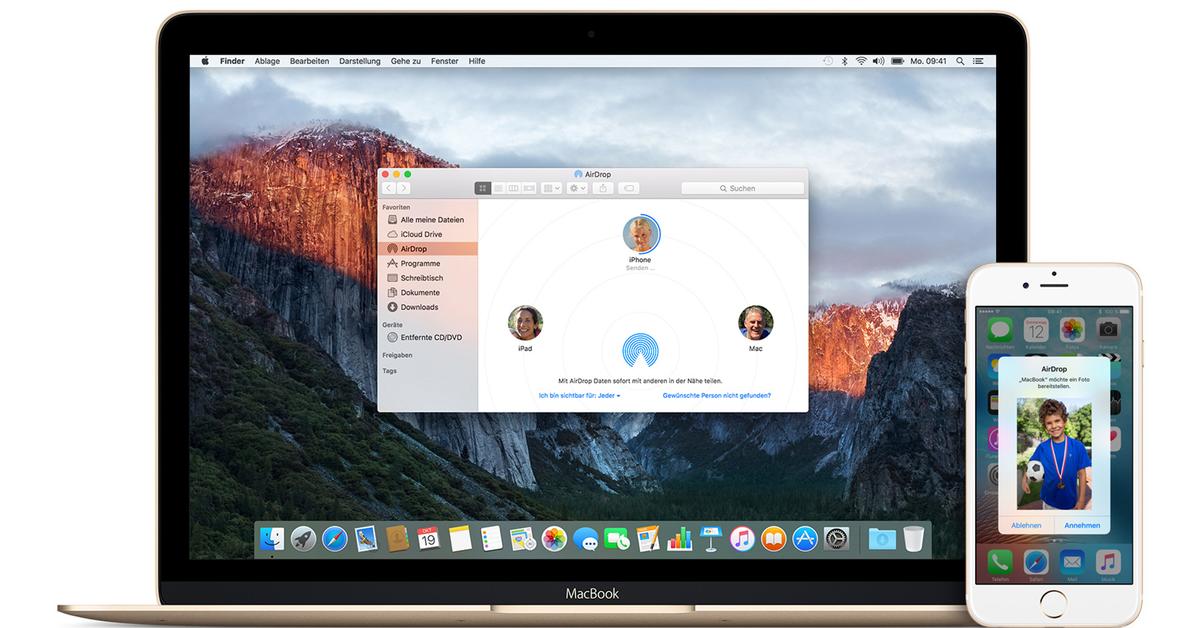The height and width of the screenshot is (628, 1200).
Task: Click Spotlight magnifier in menu bar
Action: (x=962, y=61)
